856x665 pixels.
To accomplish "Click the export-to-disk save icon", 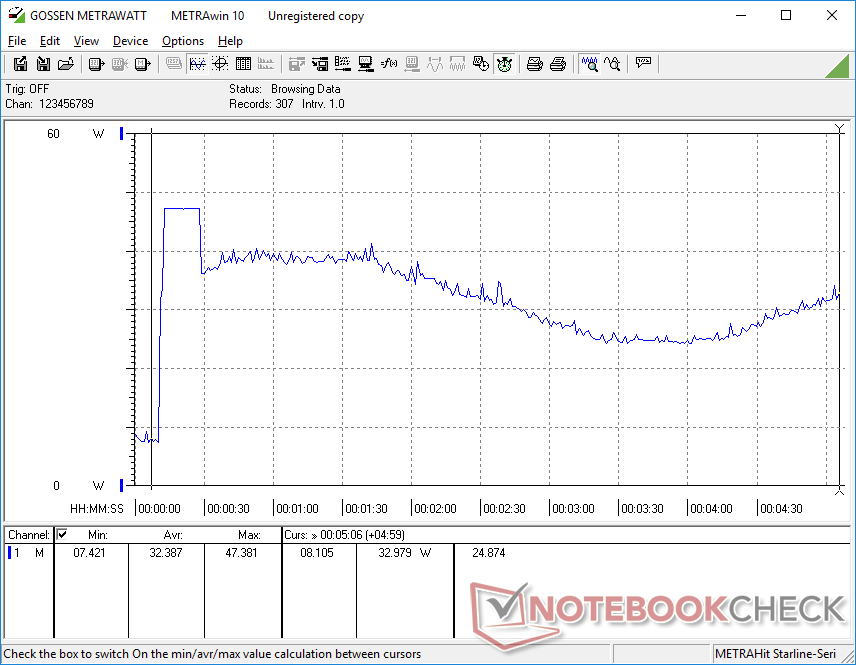I will (20, 64).
